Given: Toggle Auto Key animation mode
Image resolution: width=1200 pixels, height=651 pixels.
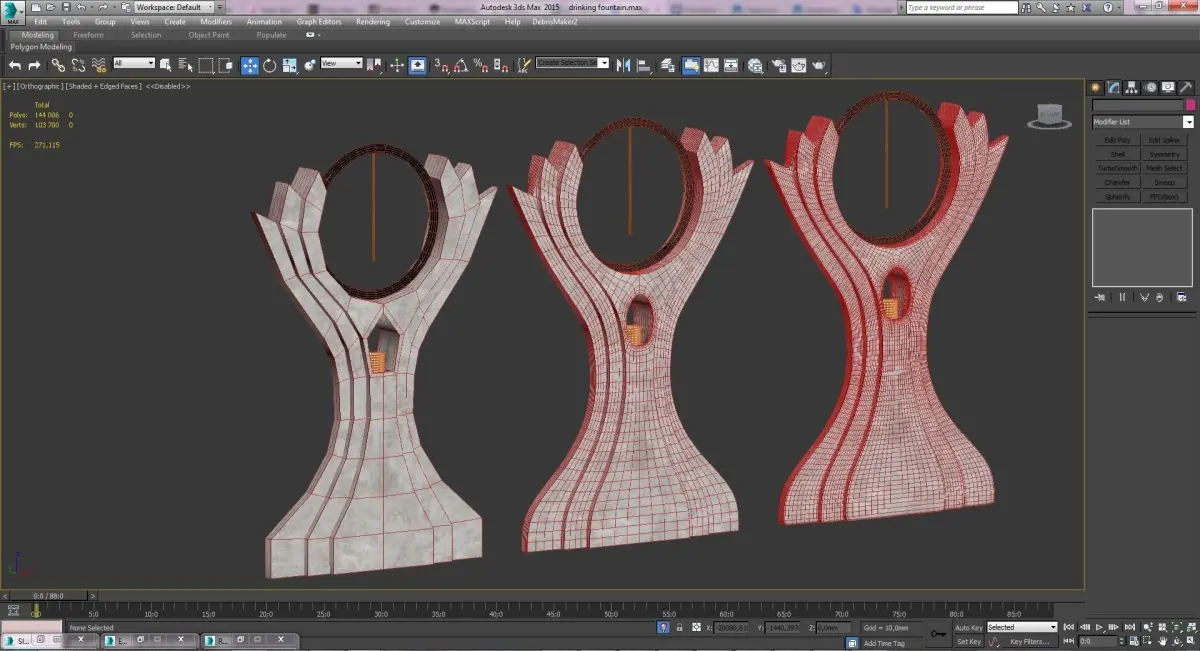Looking at the screenshot, I should [969, 627].
